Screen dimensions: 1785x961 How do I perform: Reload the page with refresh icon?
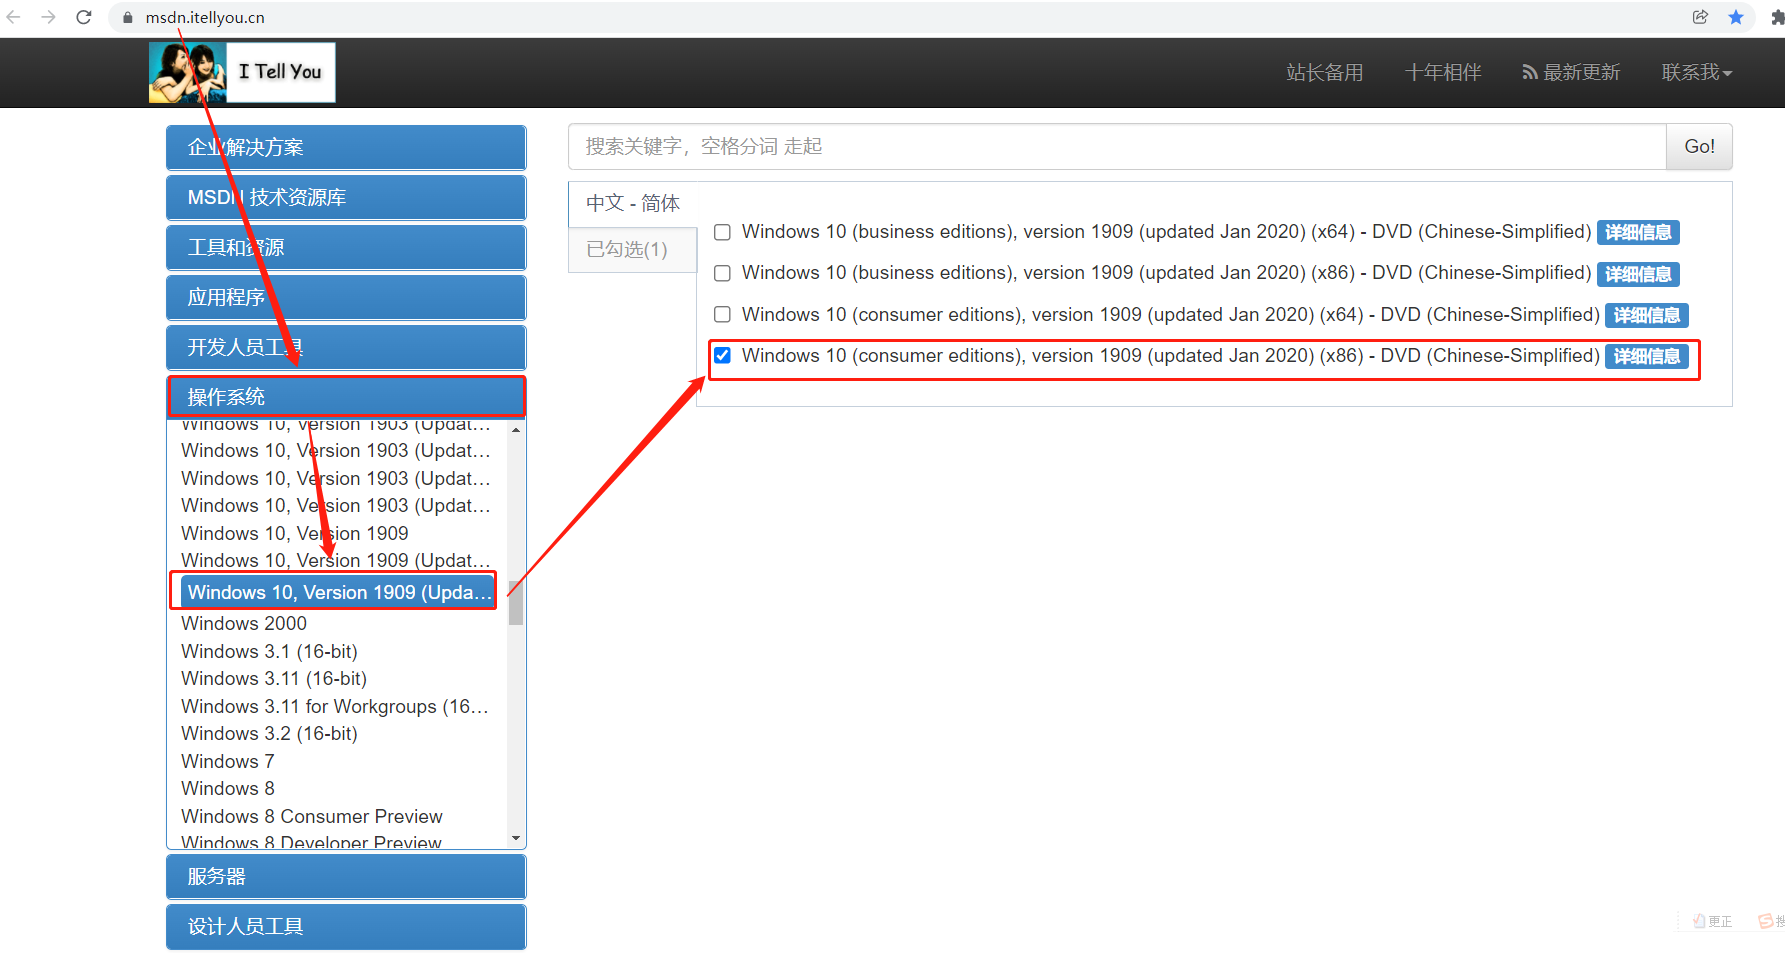tap(84, 17)
